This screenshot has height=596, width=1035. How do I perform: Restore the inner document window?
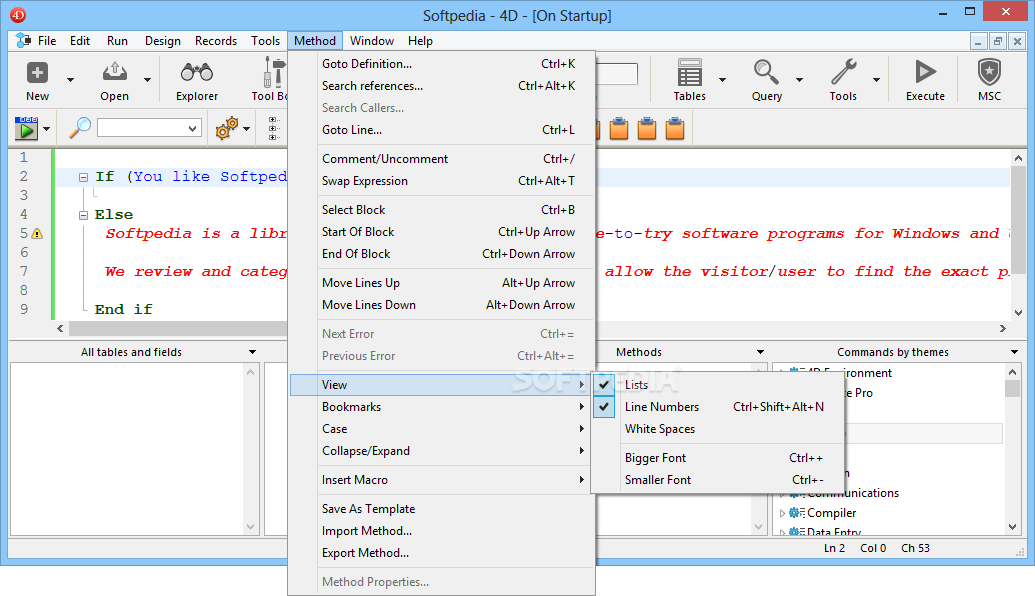(x=997, y=42)
